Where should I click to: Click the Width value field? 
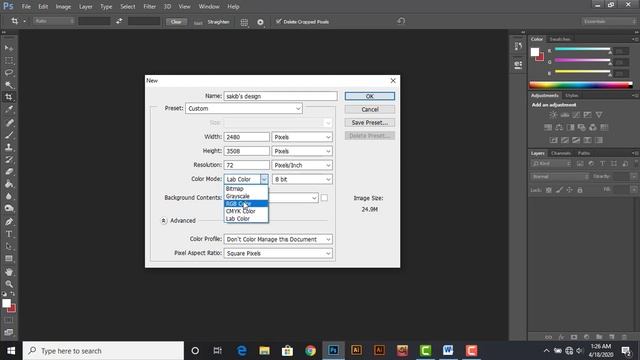click(x=247, y=137)
